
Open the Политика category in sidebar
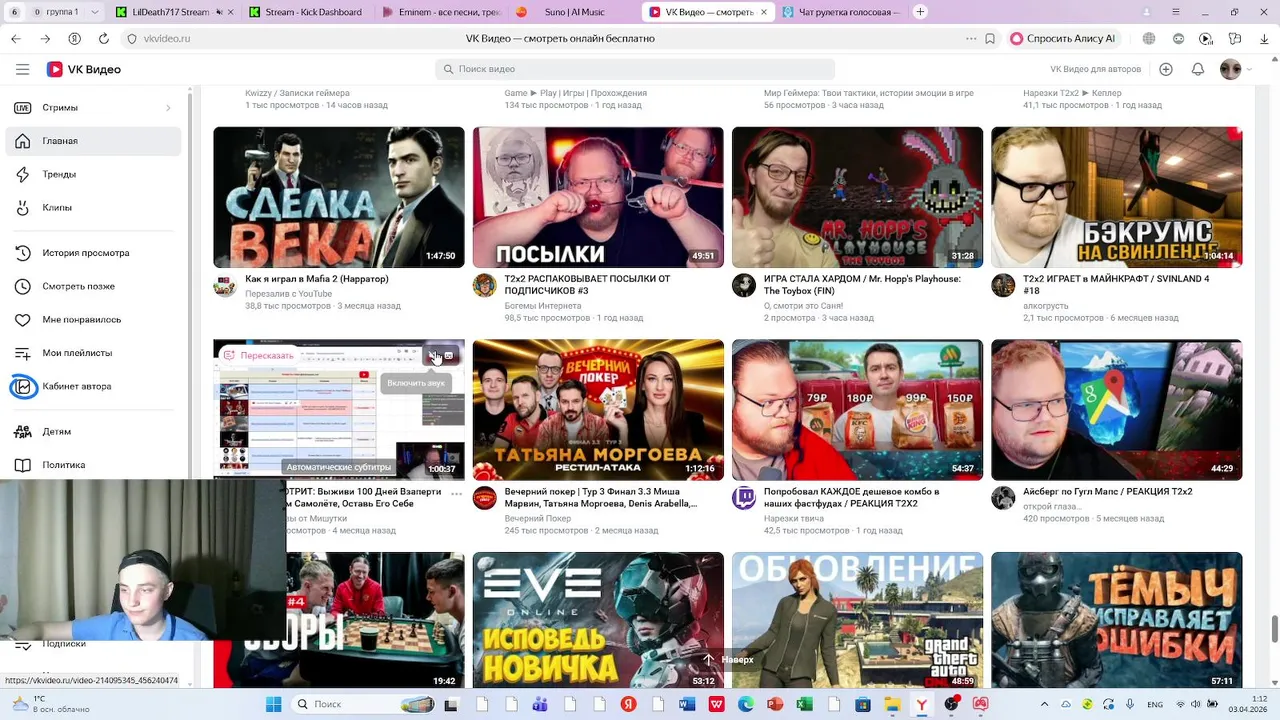click(93, 465)
